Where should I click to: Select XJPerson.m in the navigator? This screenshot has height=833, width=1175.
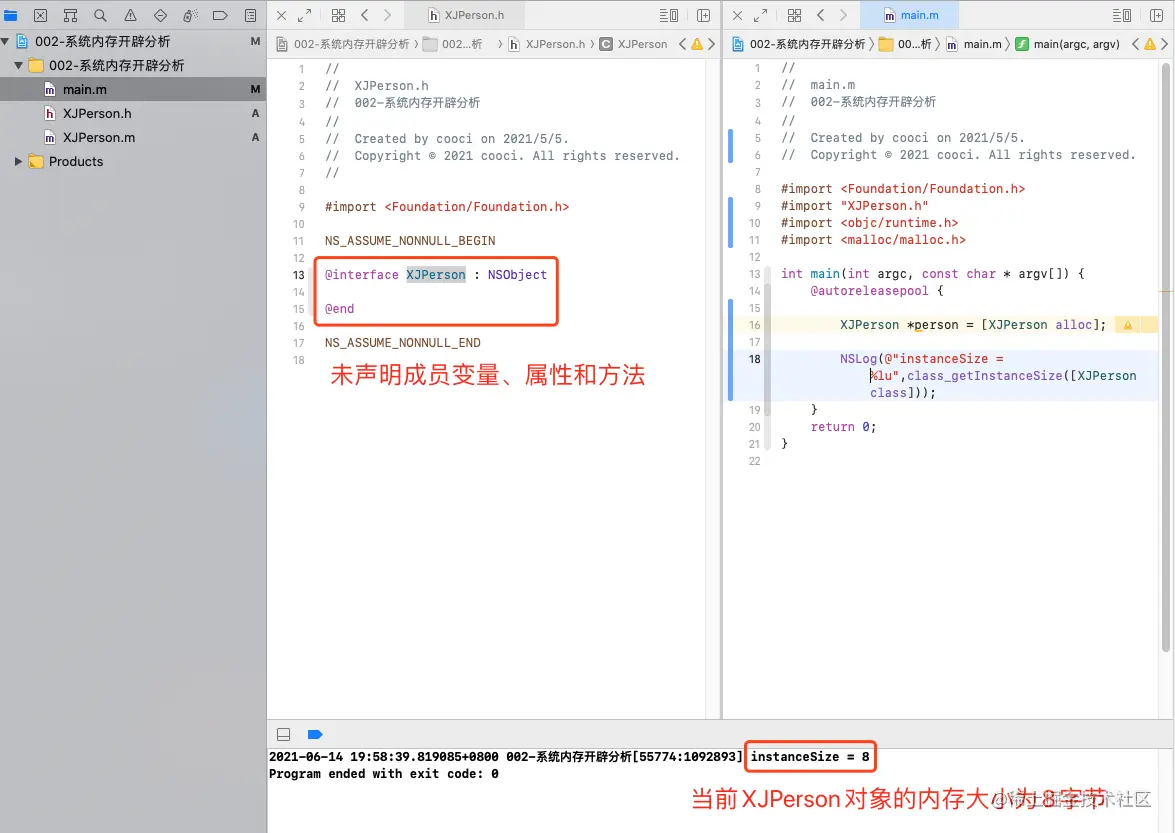tap(133, 137)
